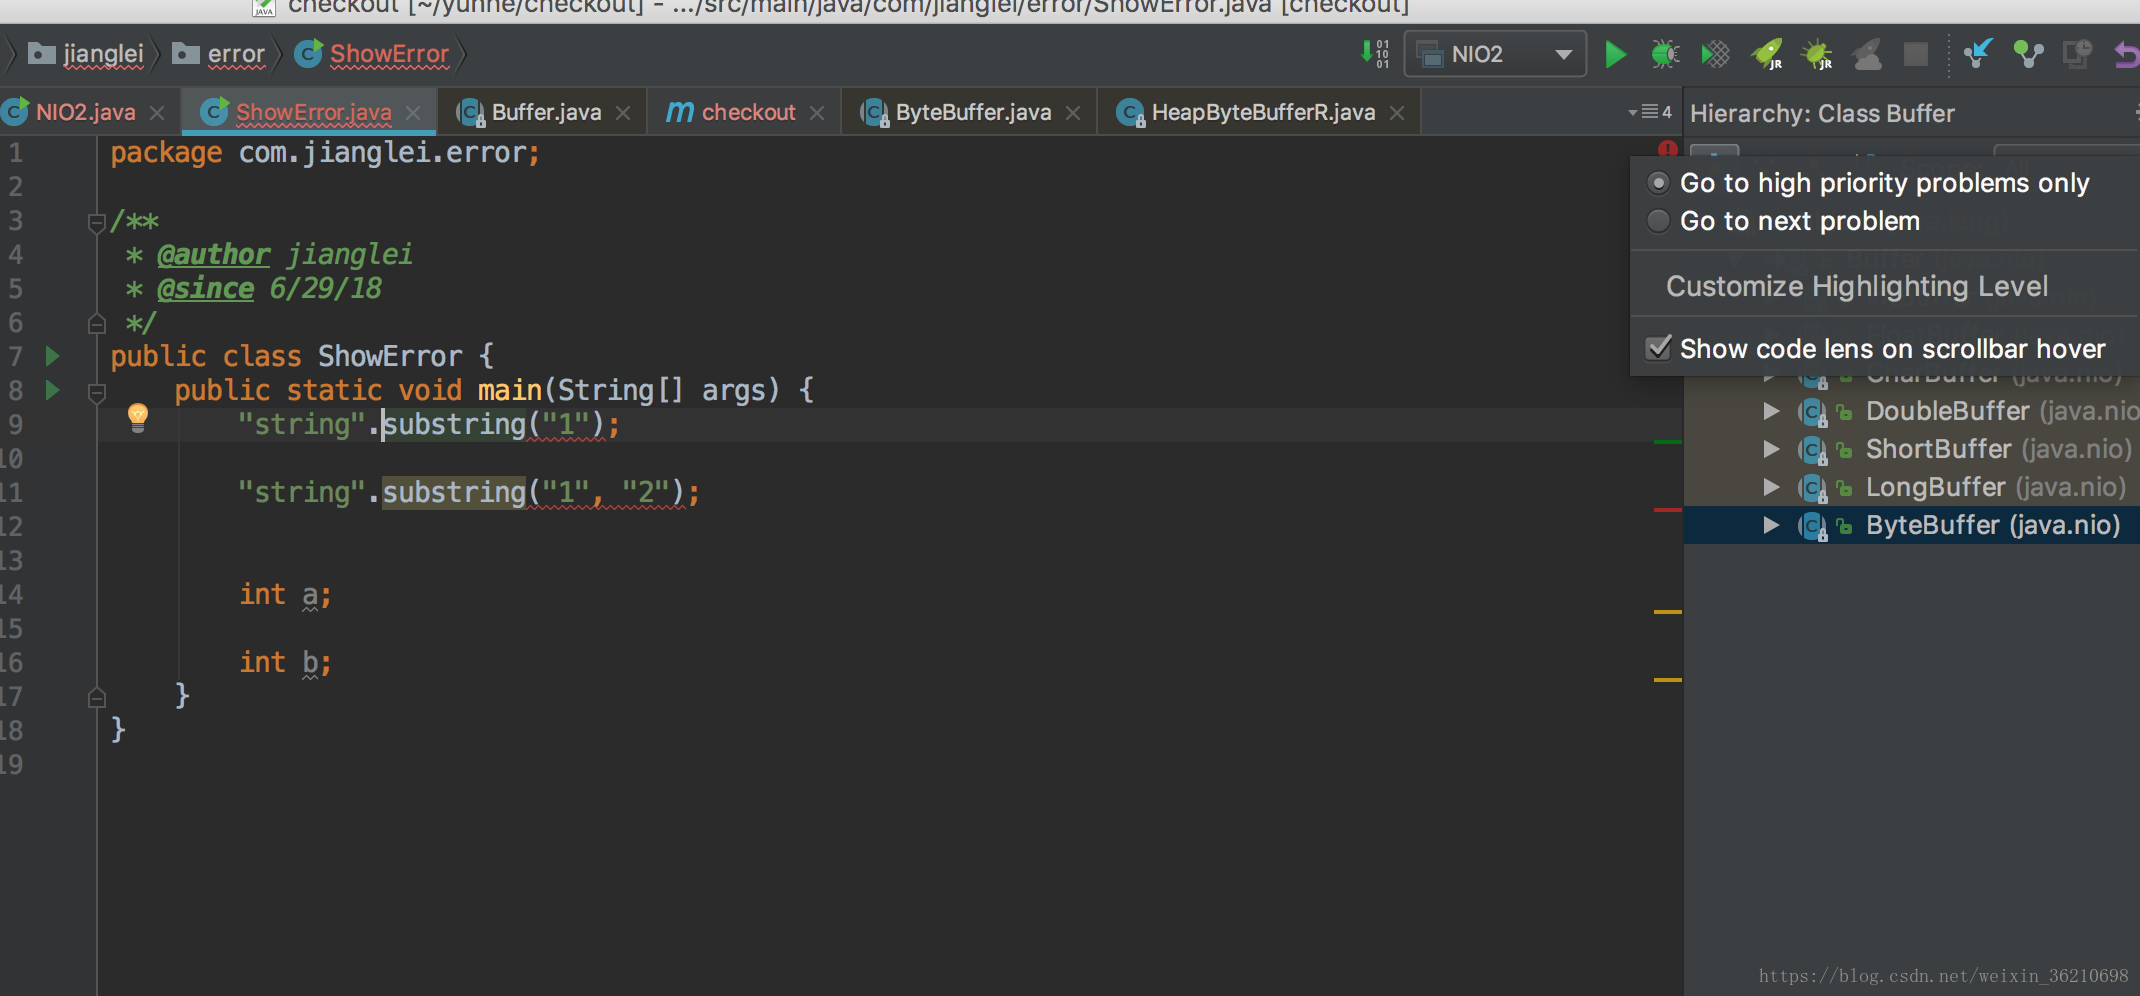
Task: Collapse the main method fold on line 8
Action: click(x=97, y=392)
